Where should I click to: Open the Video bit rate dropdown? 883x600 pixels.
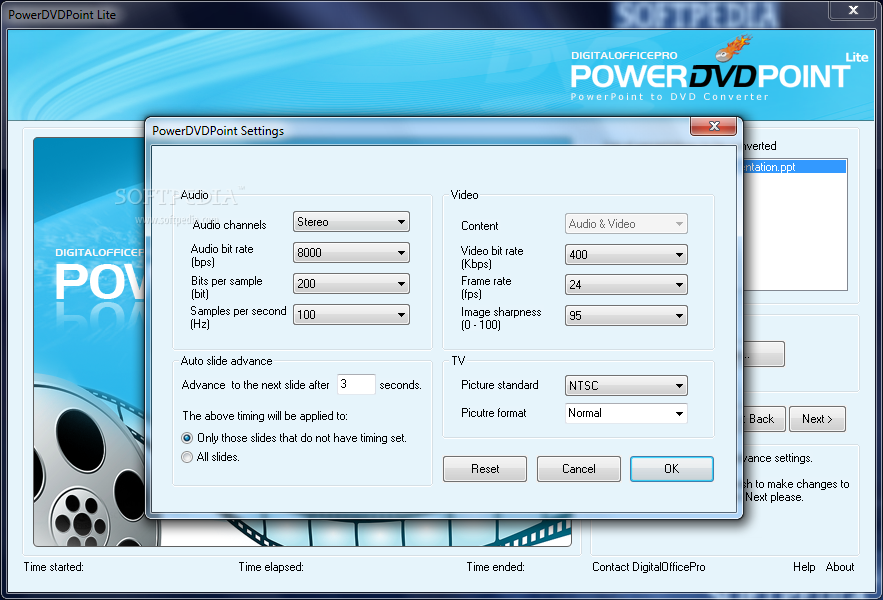(626, 255)
